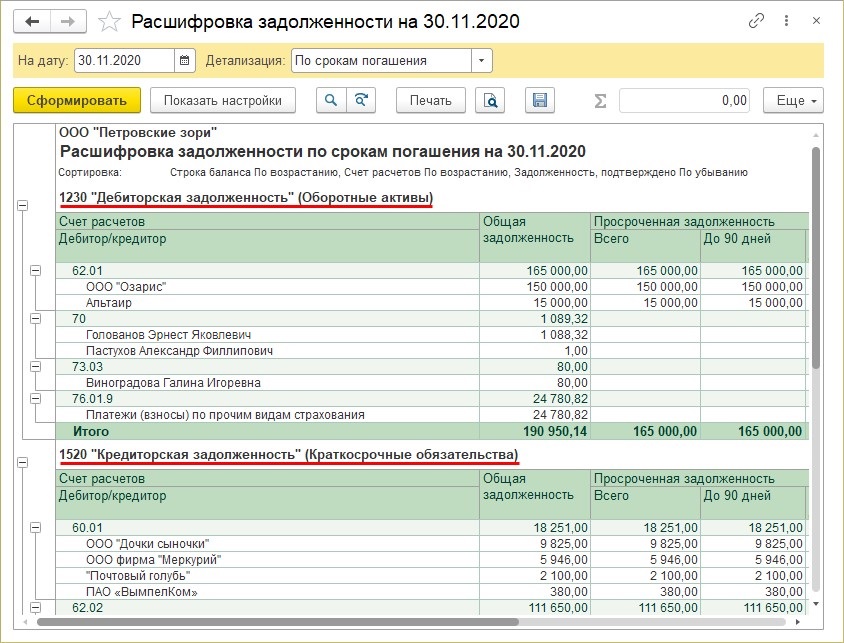This screenshot has height=643, width=844.
Task: Select Голованов Эрнест Яковлевич row
Action: click(x=432, y=335)
